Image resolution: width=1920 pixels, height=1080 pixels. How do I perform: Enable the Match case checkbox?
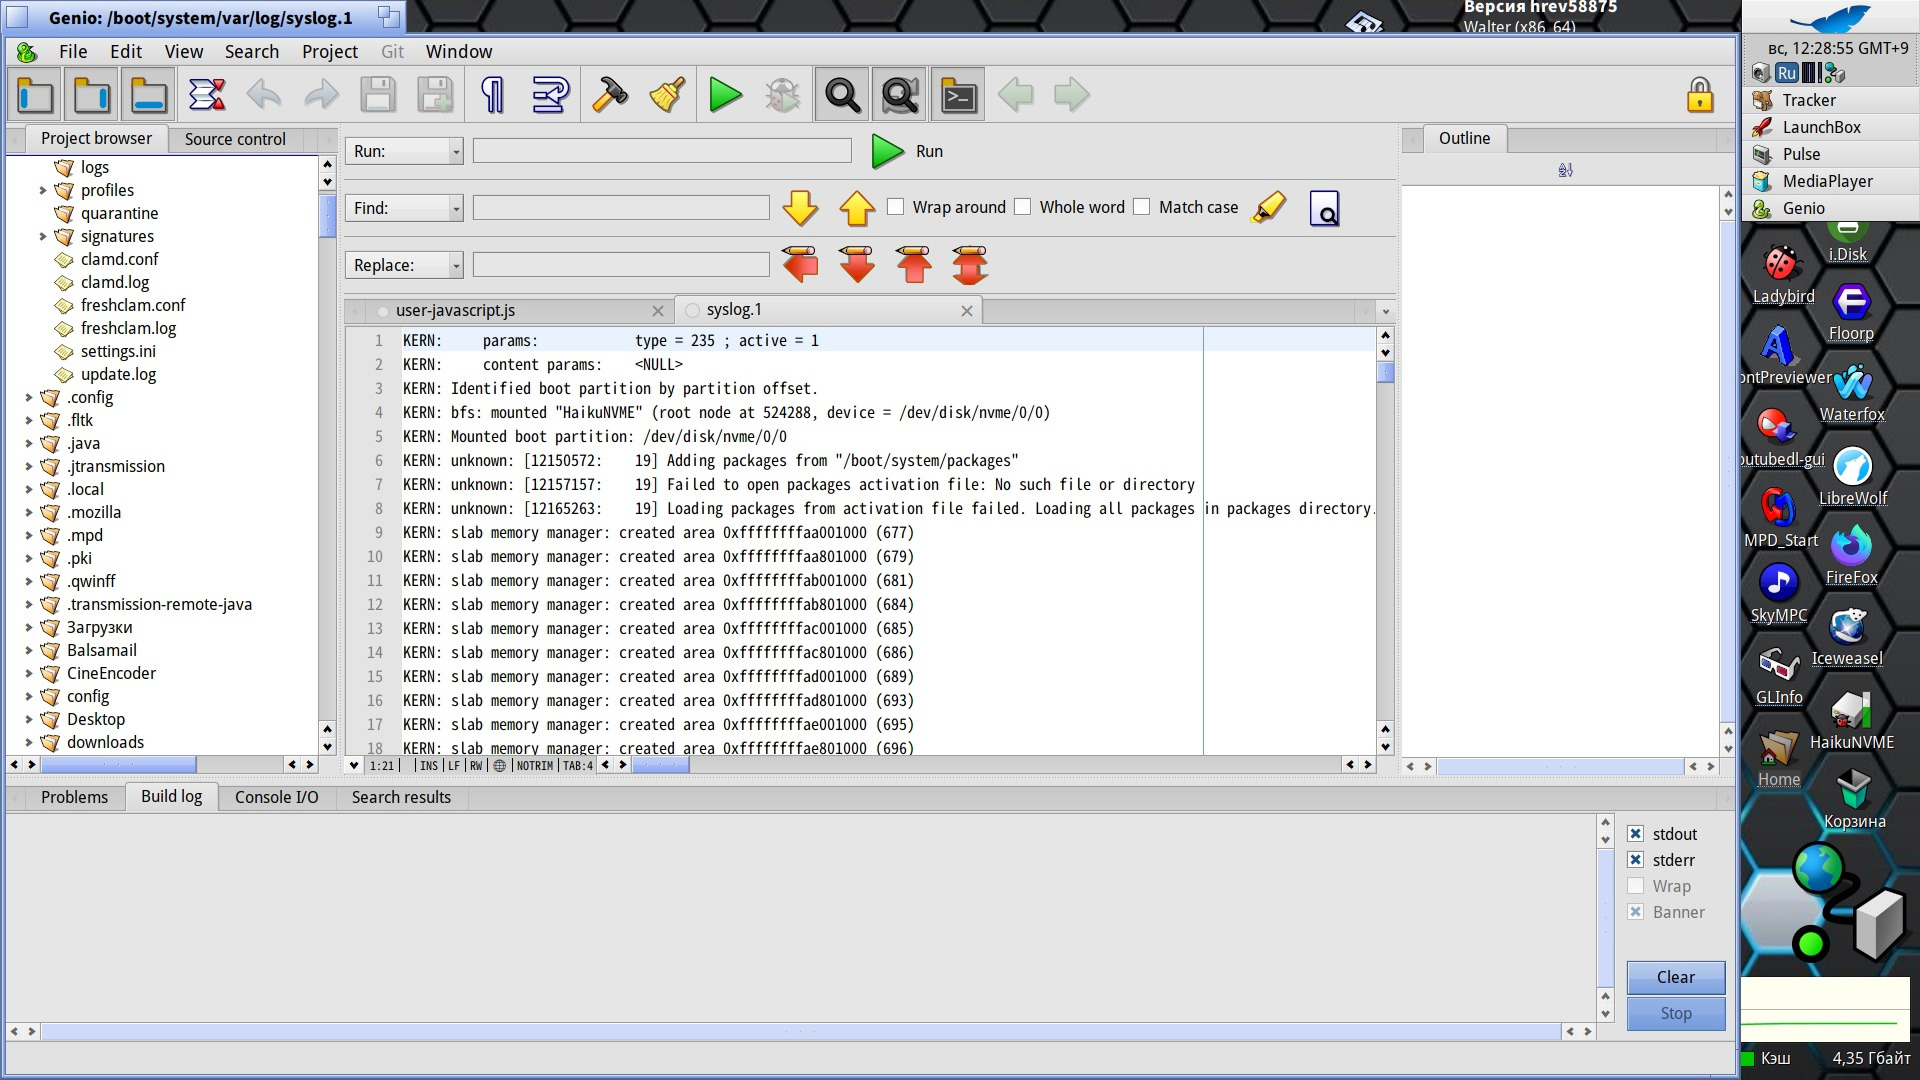click(x=1142, y=207)
